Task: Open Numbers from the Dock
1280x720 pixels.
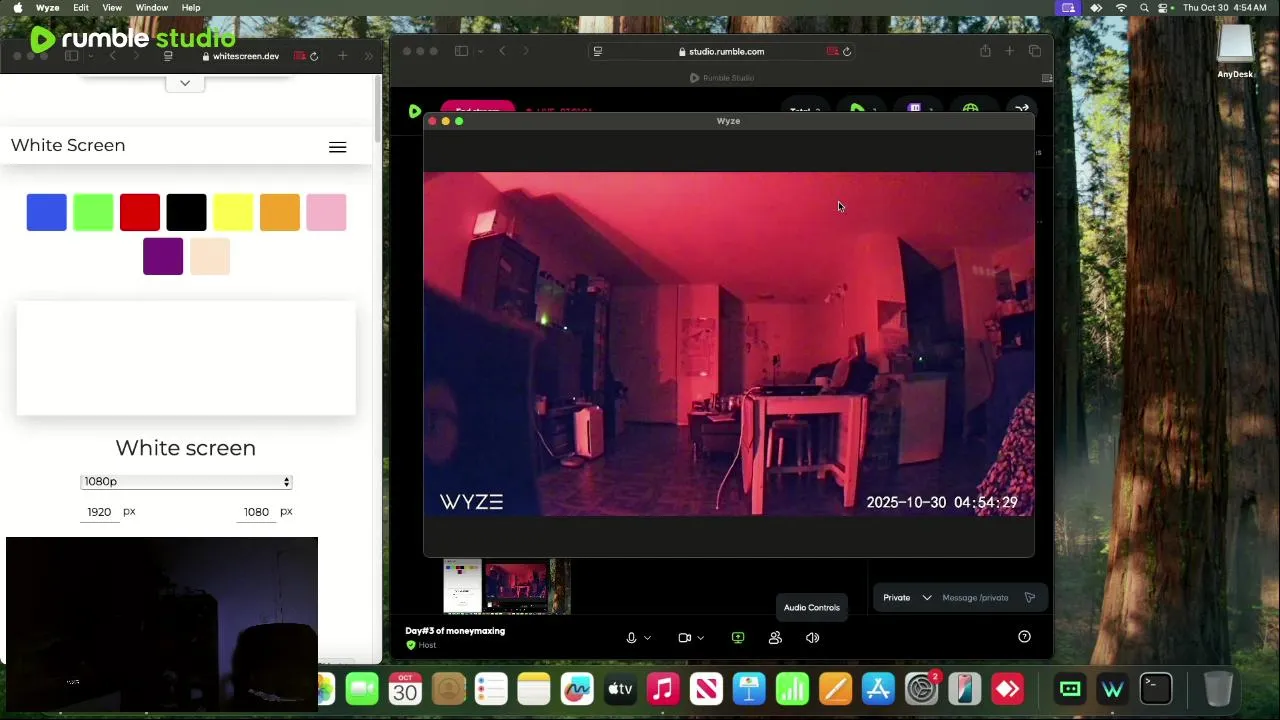Action: (x=792, y=689)
